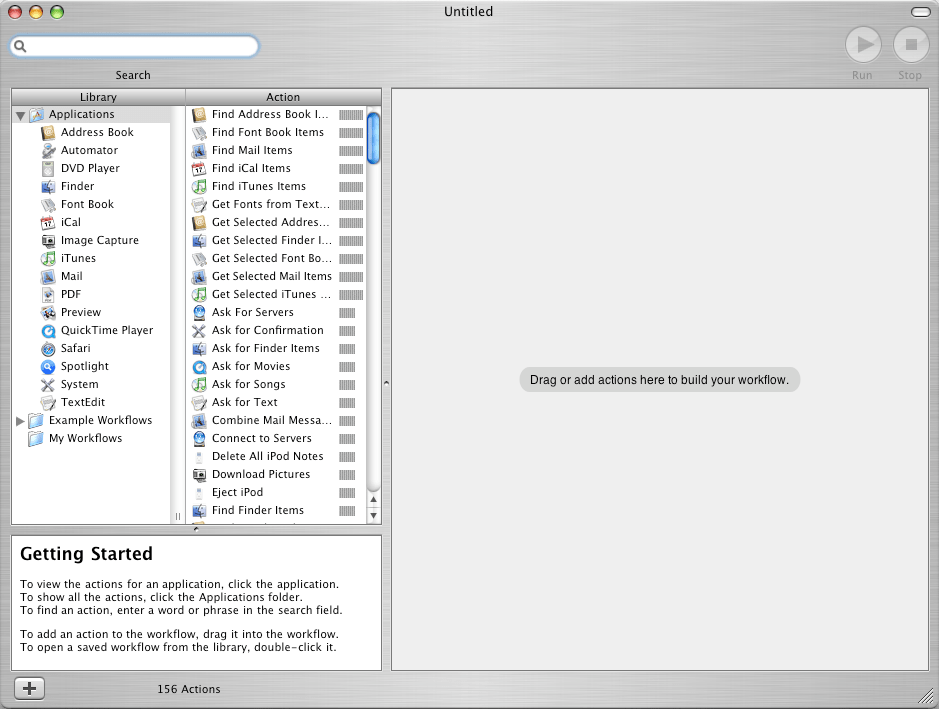The image size is (939, 709).
Task: Click icon beside Ask for Confirmation action
Action: 199,330
